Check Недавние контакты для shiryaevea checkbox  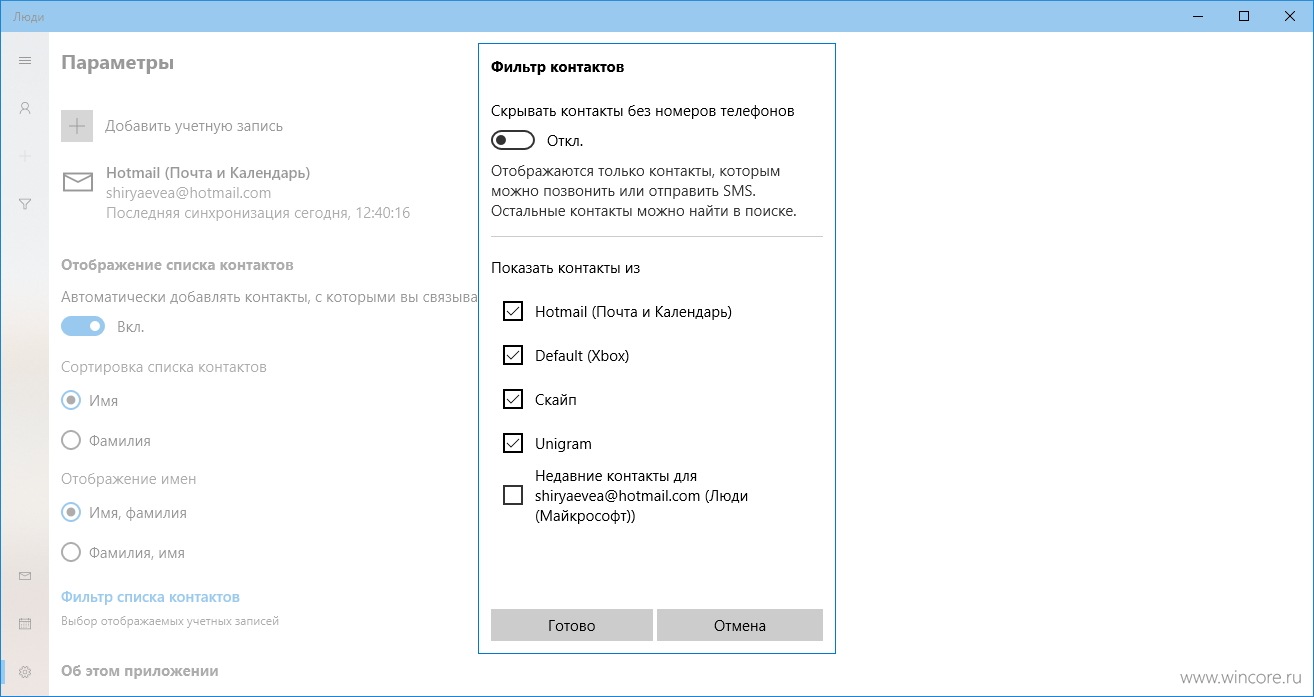point(513,495)
